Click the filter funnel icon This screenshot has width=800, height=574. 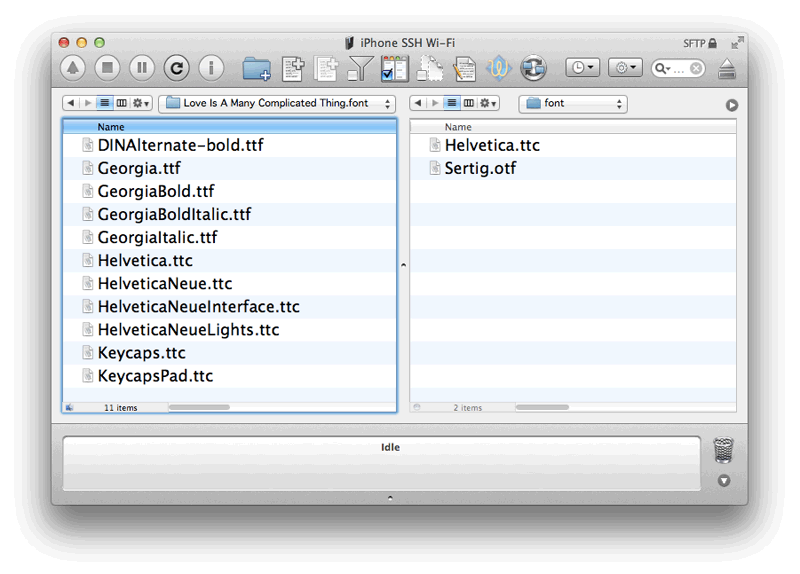click(360, 69)
